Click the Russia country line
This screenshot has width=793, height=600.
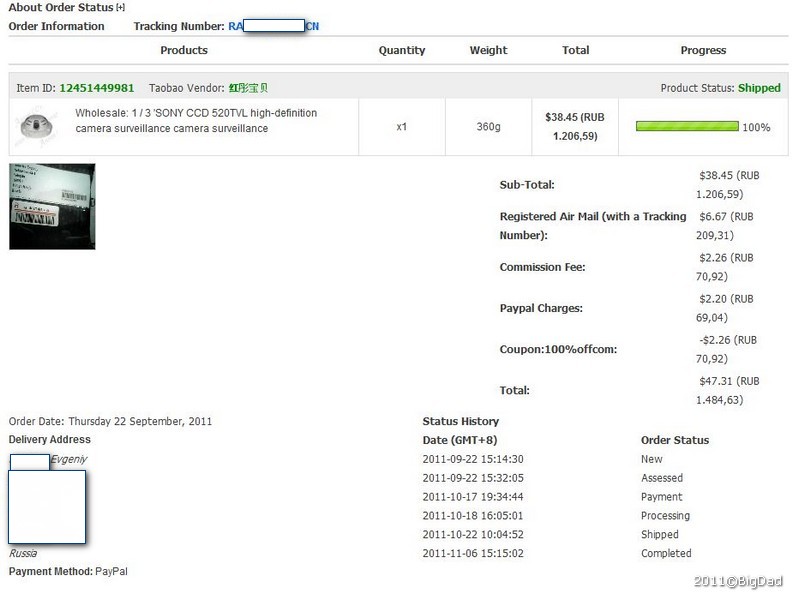point(23,553)
